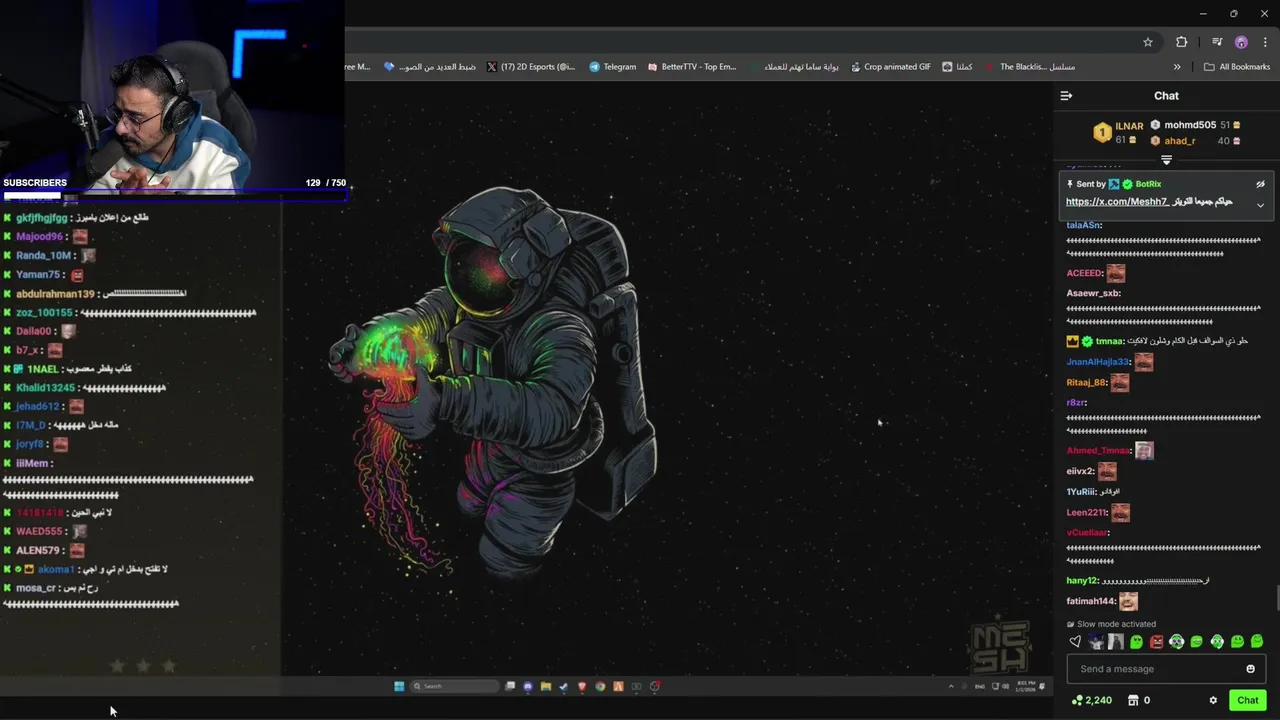Click the BotRix sender name
1280x720 pixels.
point(1148,184)
